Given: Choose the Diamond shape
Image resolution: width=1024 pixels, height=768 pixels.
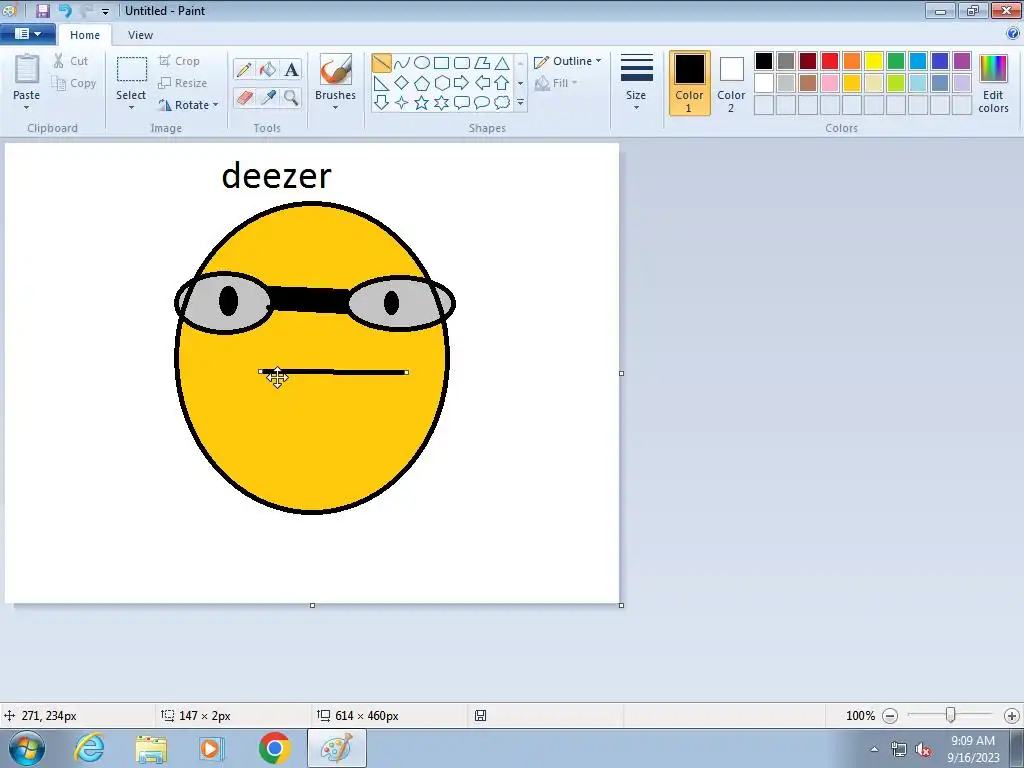Looking at the screenshot, I should [x=402, y=83].
